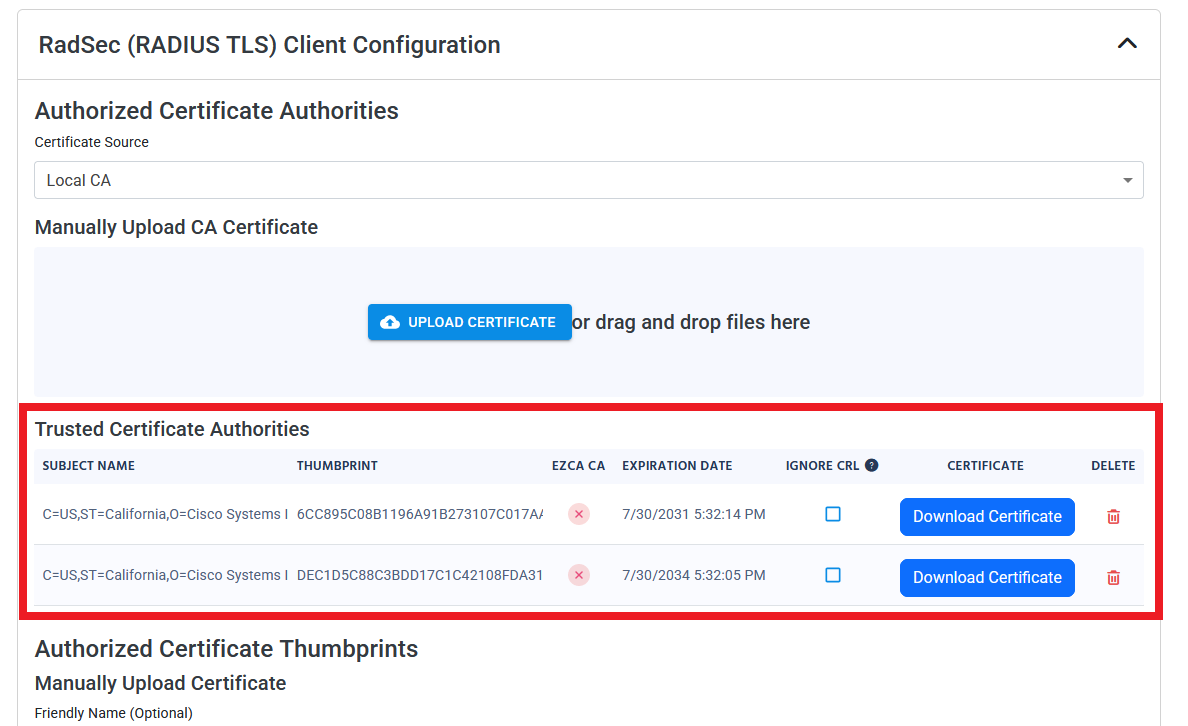Delete the certificate with thumbprint 6CC895C08B

[x=1113, y=517]
